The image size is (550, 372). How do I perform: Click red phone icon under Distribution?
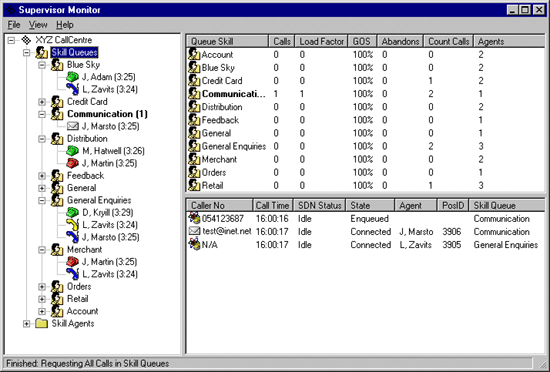[x=72, y=163]
